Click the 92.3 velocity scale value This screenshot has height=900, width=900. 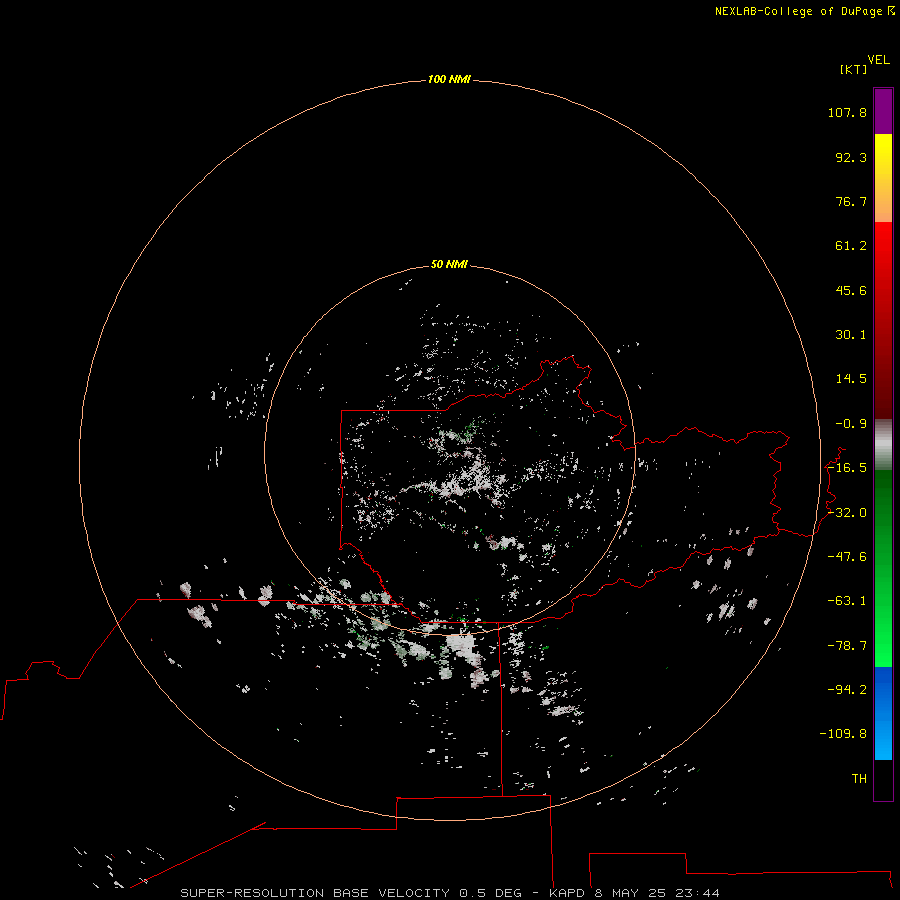(851, 157)
